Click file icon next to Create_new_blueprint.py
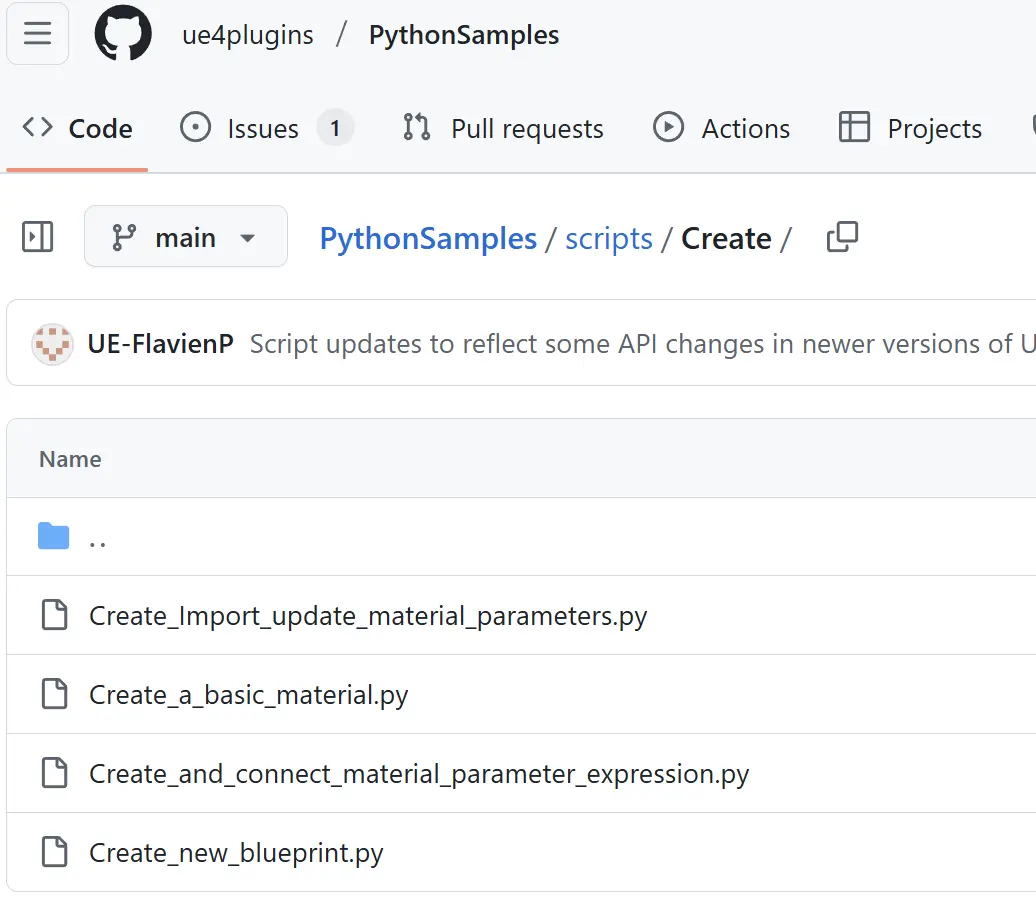 click(x=53, y=853)
